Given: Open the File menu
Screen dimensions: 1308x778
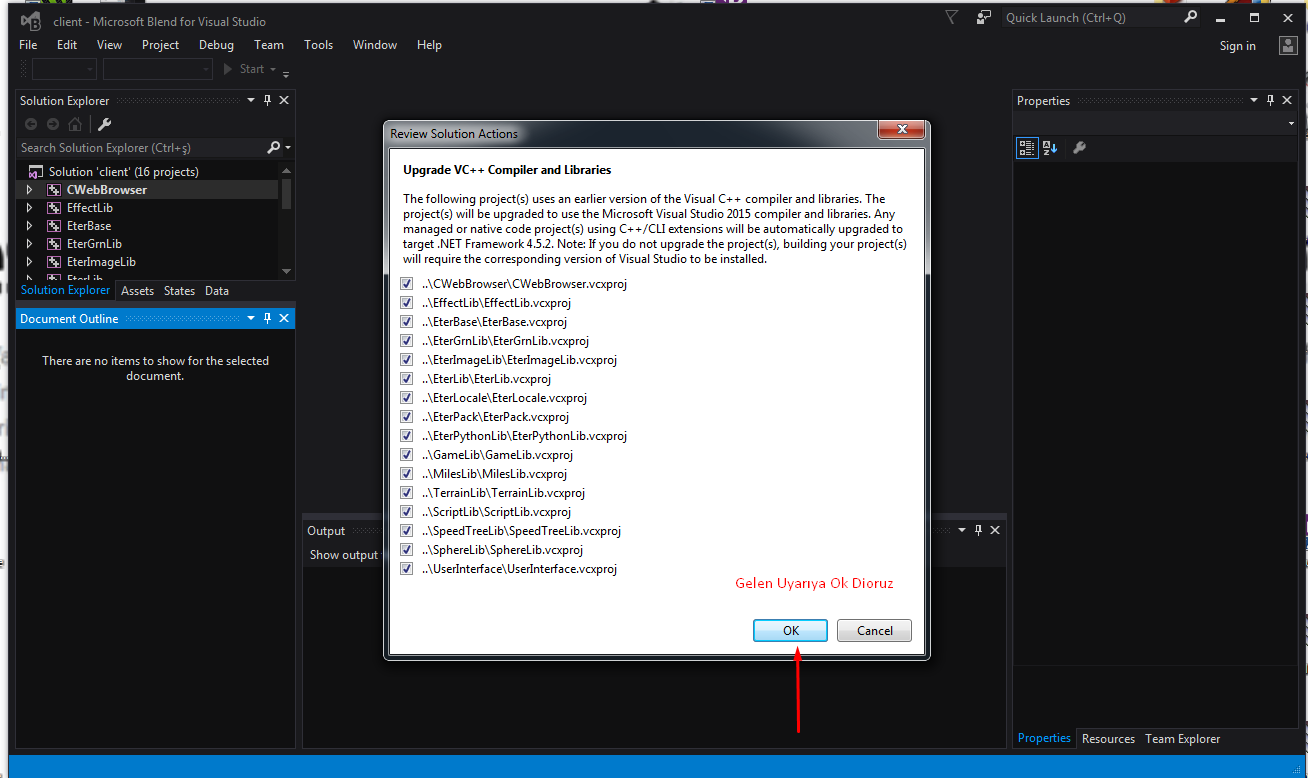Looking at the screenshot, I should (x=28, y=45).
